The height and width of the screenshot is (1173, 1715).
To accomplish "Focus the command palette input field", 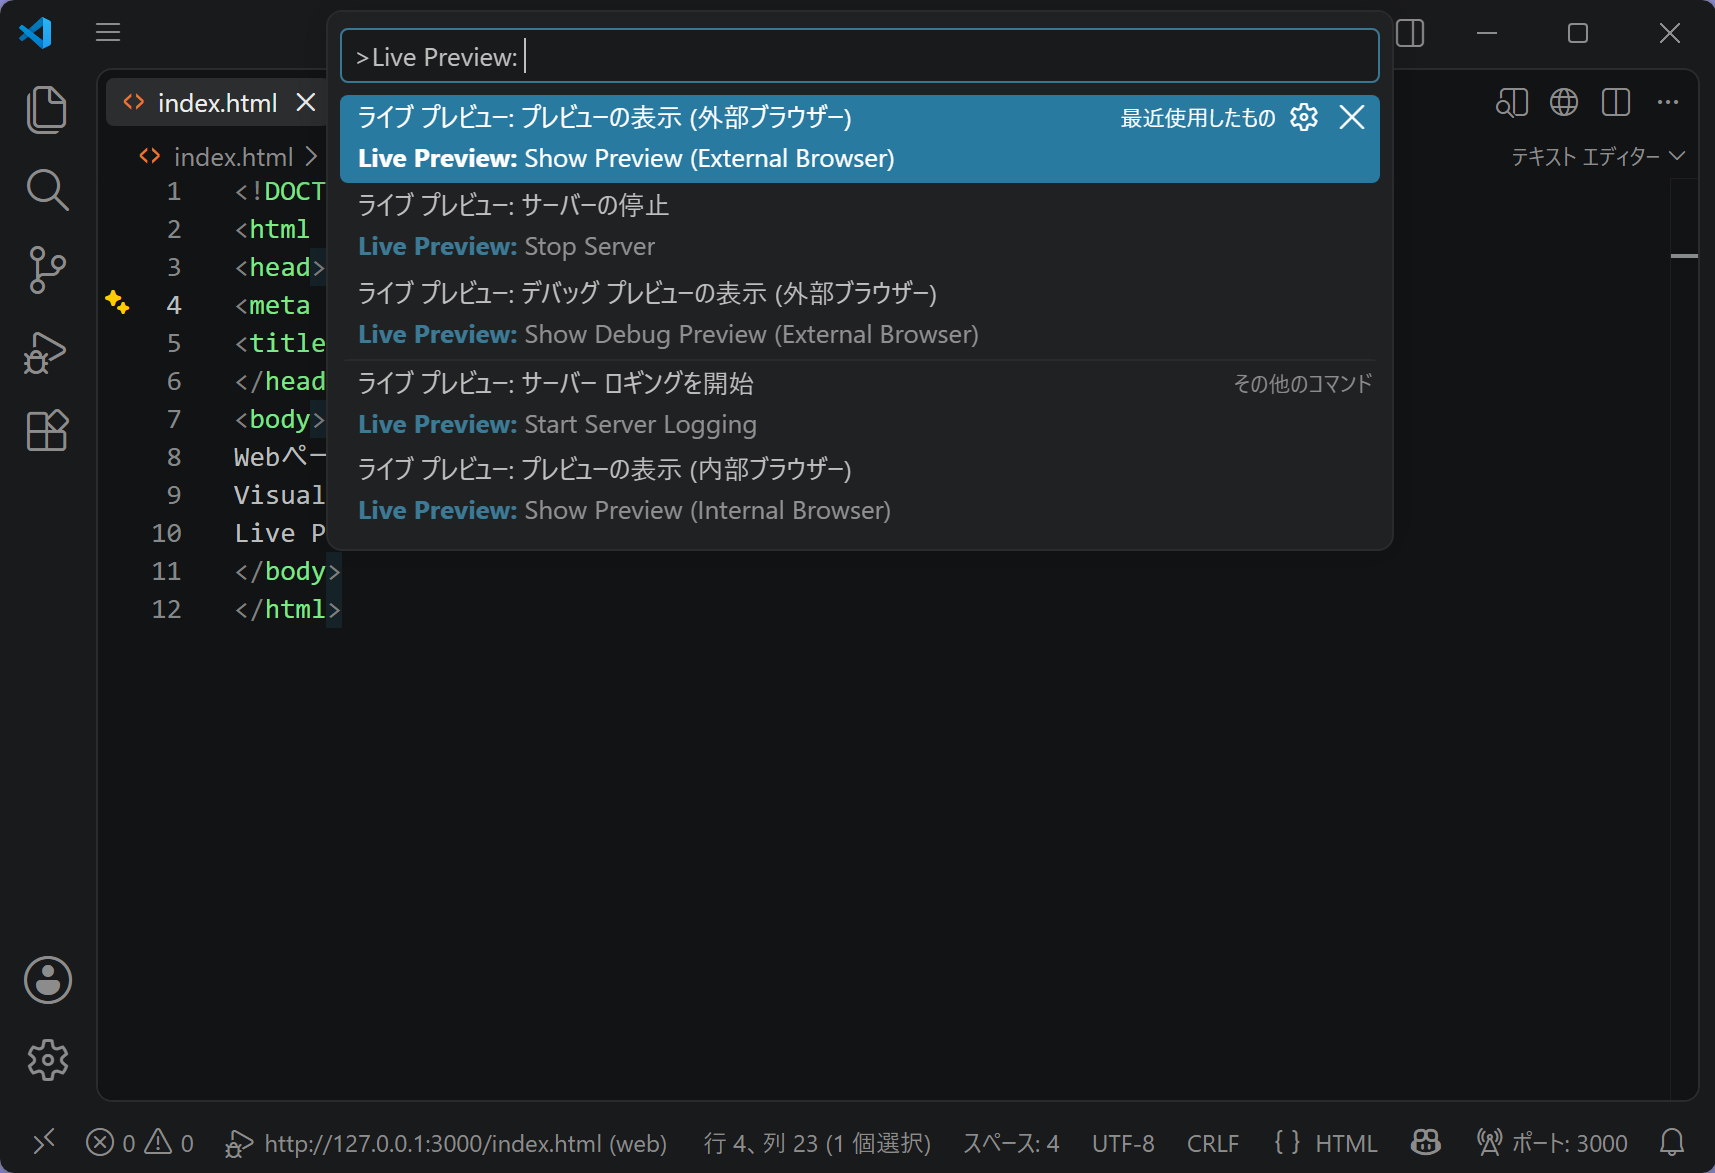I will (860, 56).
